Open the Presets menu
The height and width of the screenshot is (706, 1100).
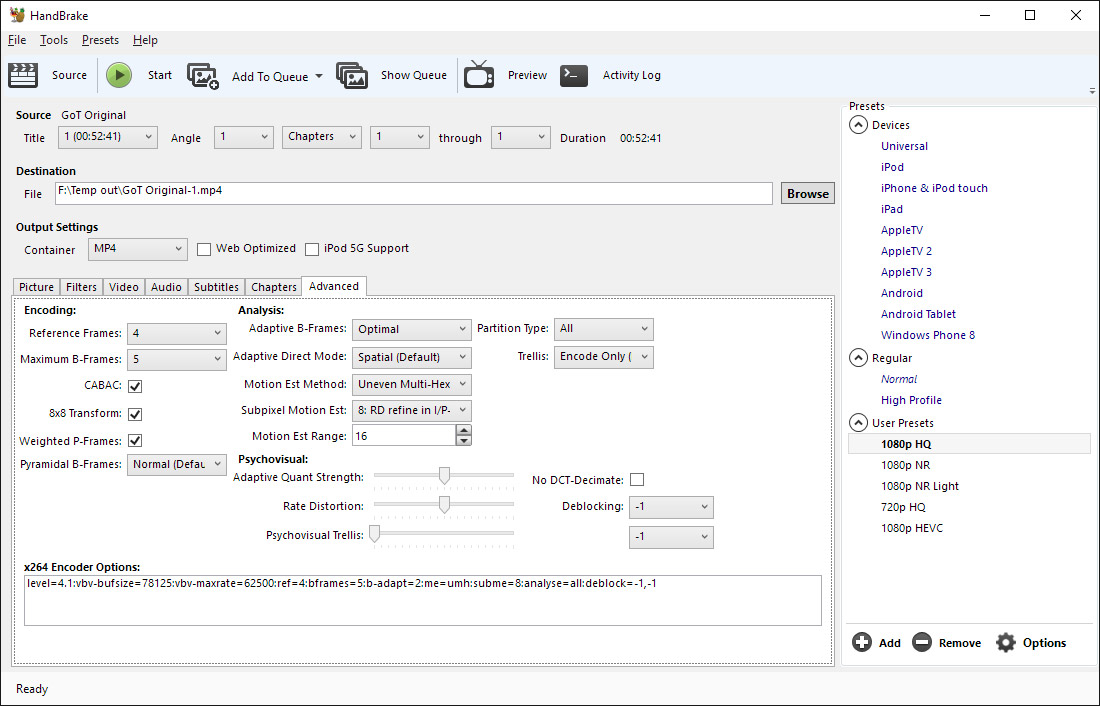(x=100, y=40)
